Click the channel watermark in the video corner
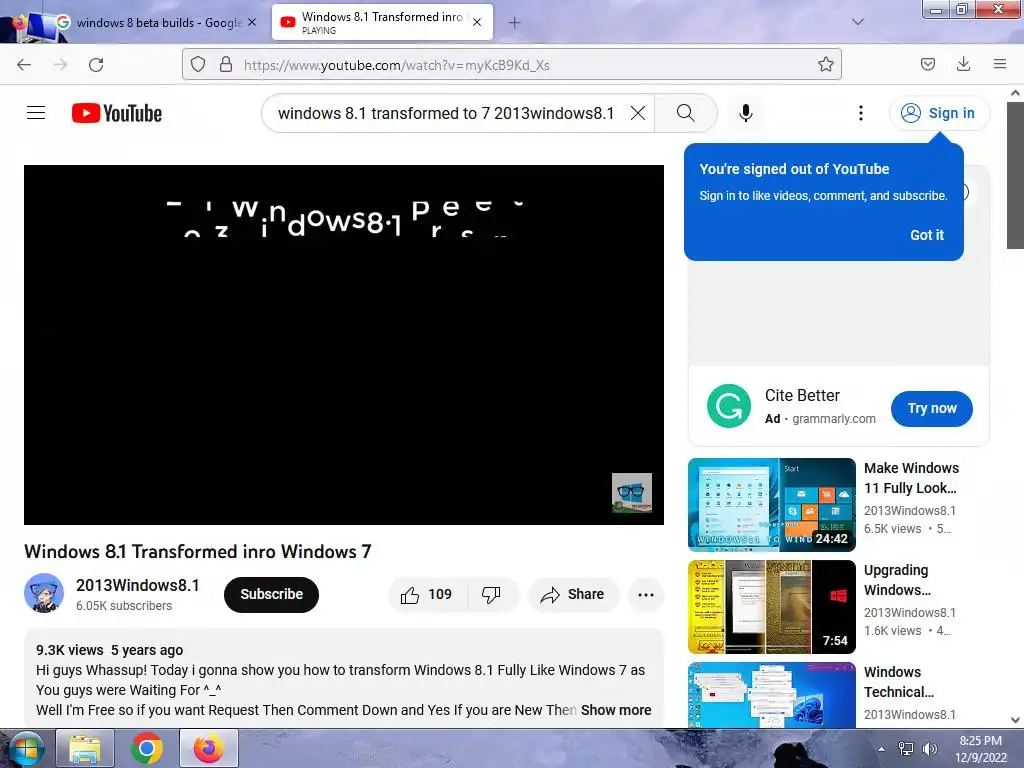The width and height of the screenshot is (1024, 768). (x=632, y=492)
